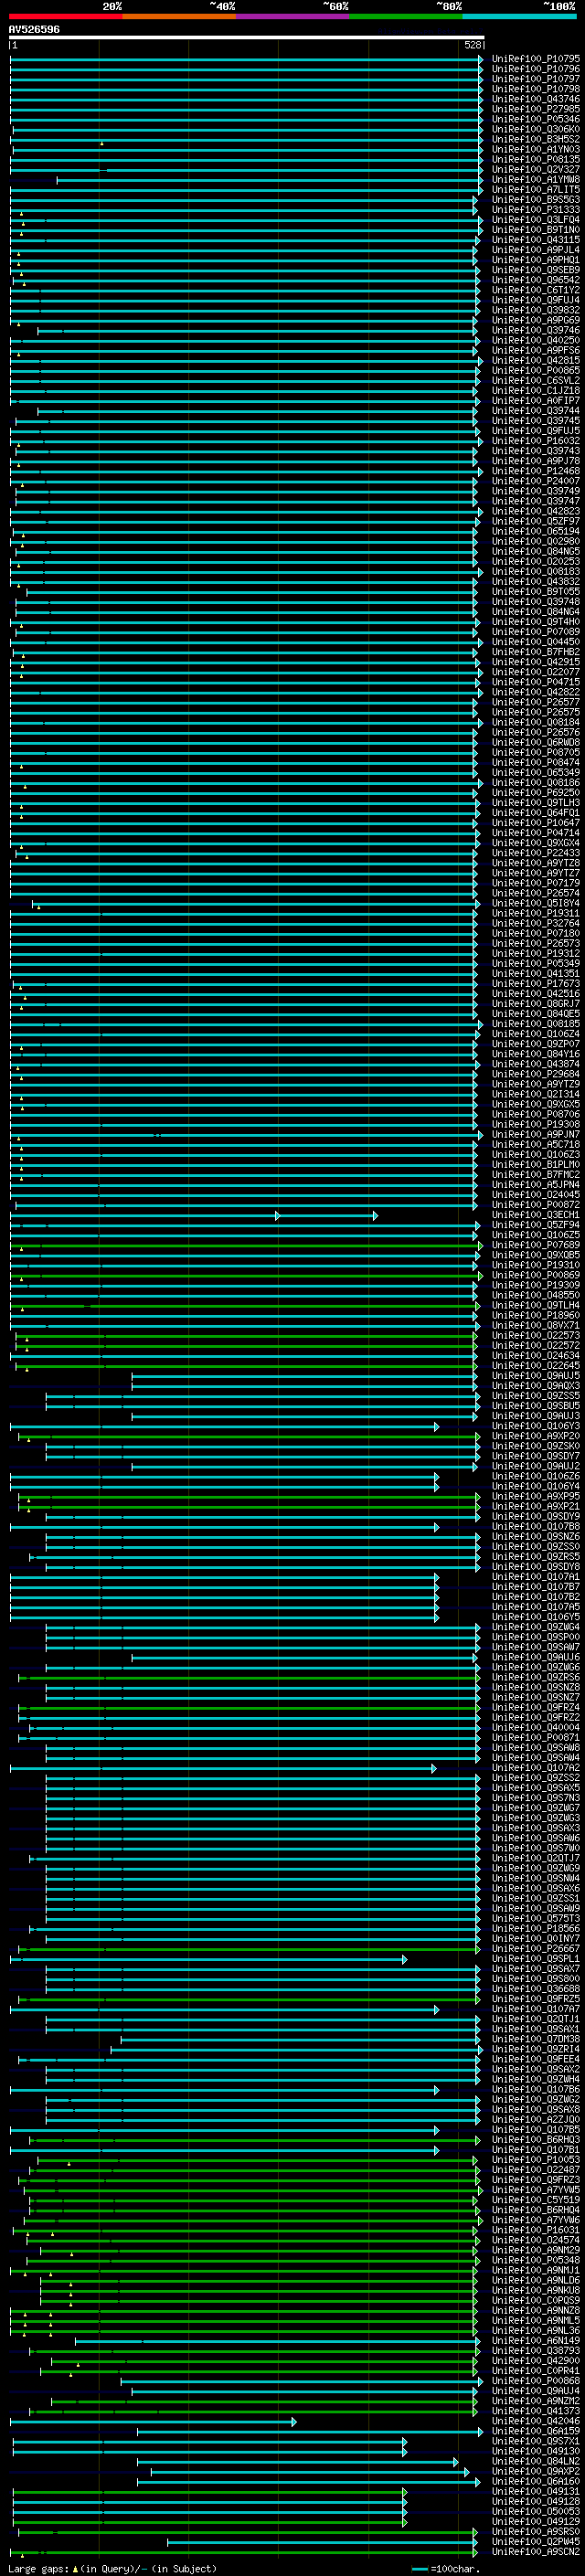The width and height of the screenshot is (585, 2576).
Task: Select hit label UniRef100_Q9SBU5
Action: (x=536, y=1405)
